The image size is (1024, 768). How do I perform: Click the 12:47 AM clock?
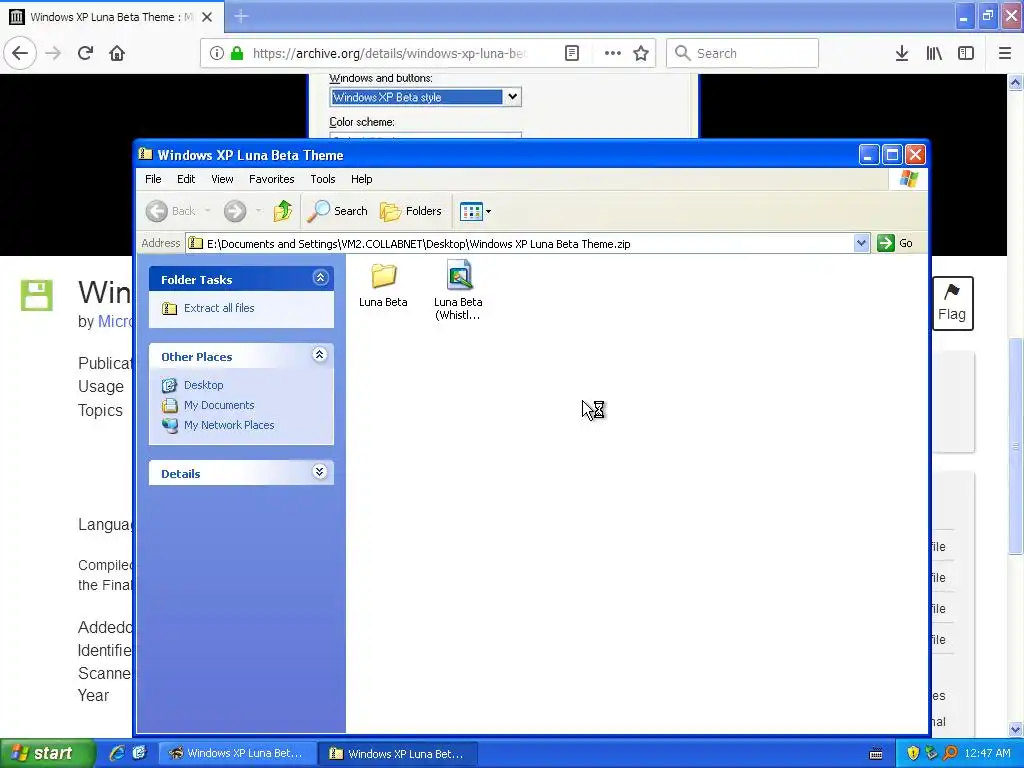coord(987,754)
